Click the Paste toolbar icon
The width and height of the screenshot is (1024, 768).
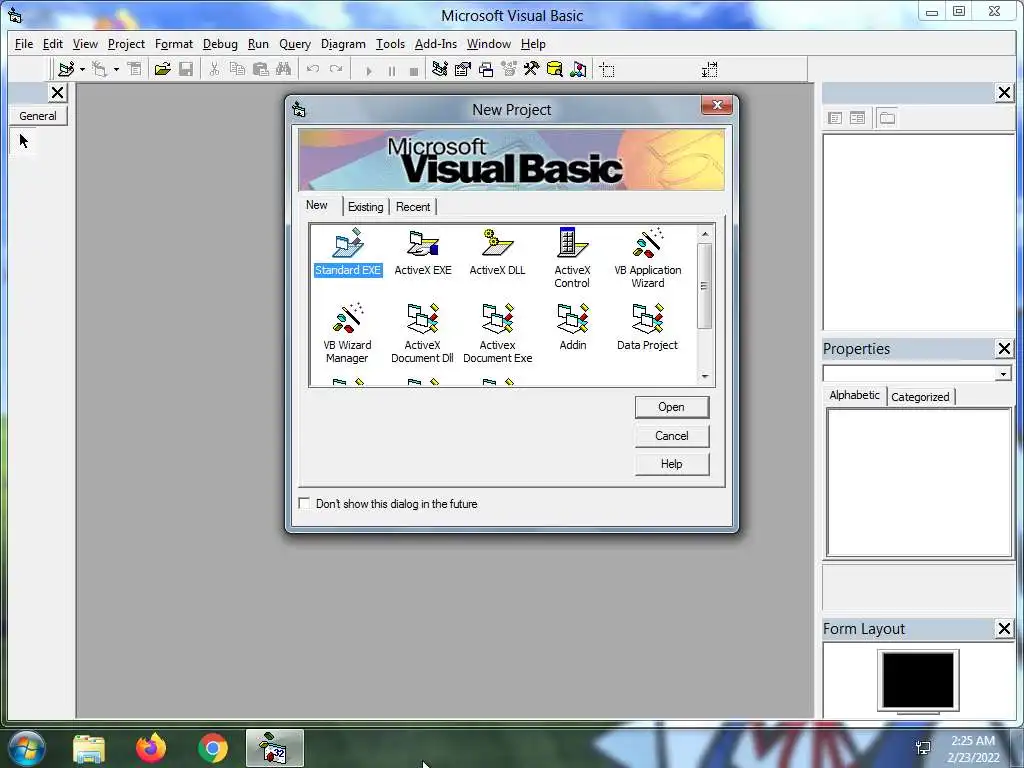tap(261, 69)
